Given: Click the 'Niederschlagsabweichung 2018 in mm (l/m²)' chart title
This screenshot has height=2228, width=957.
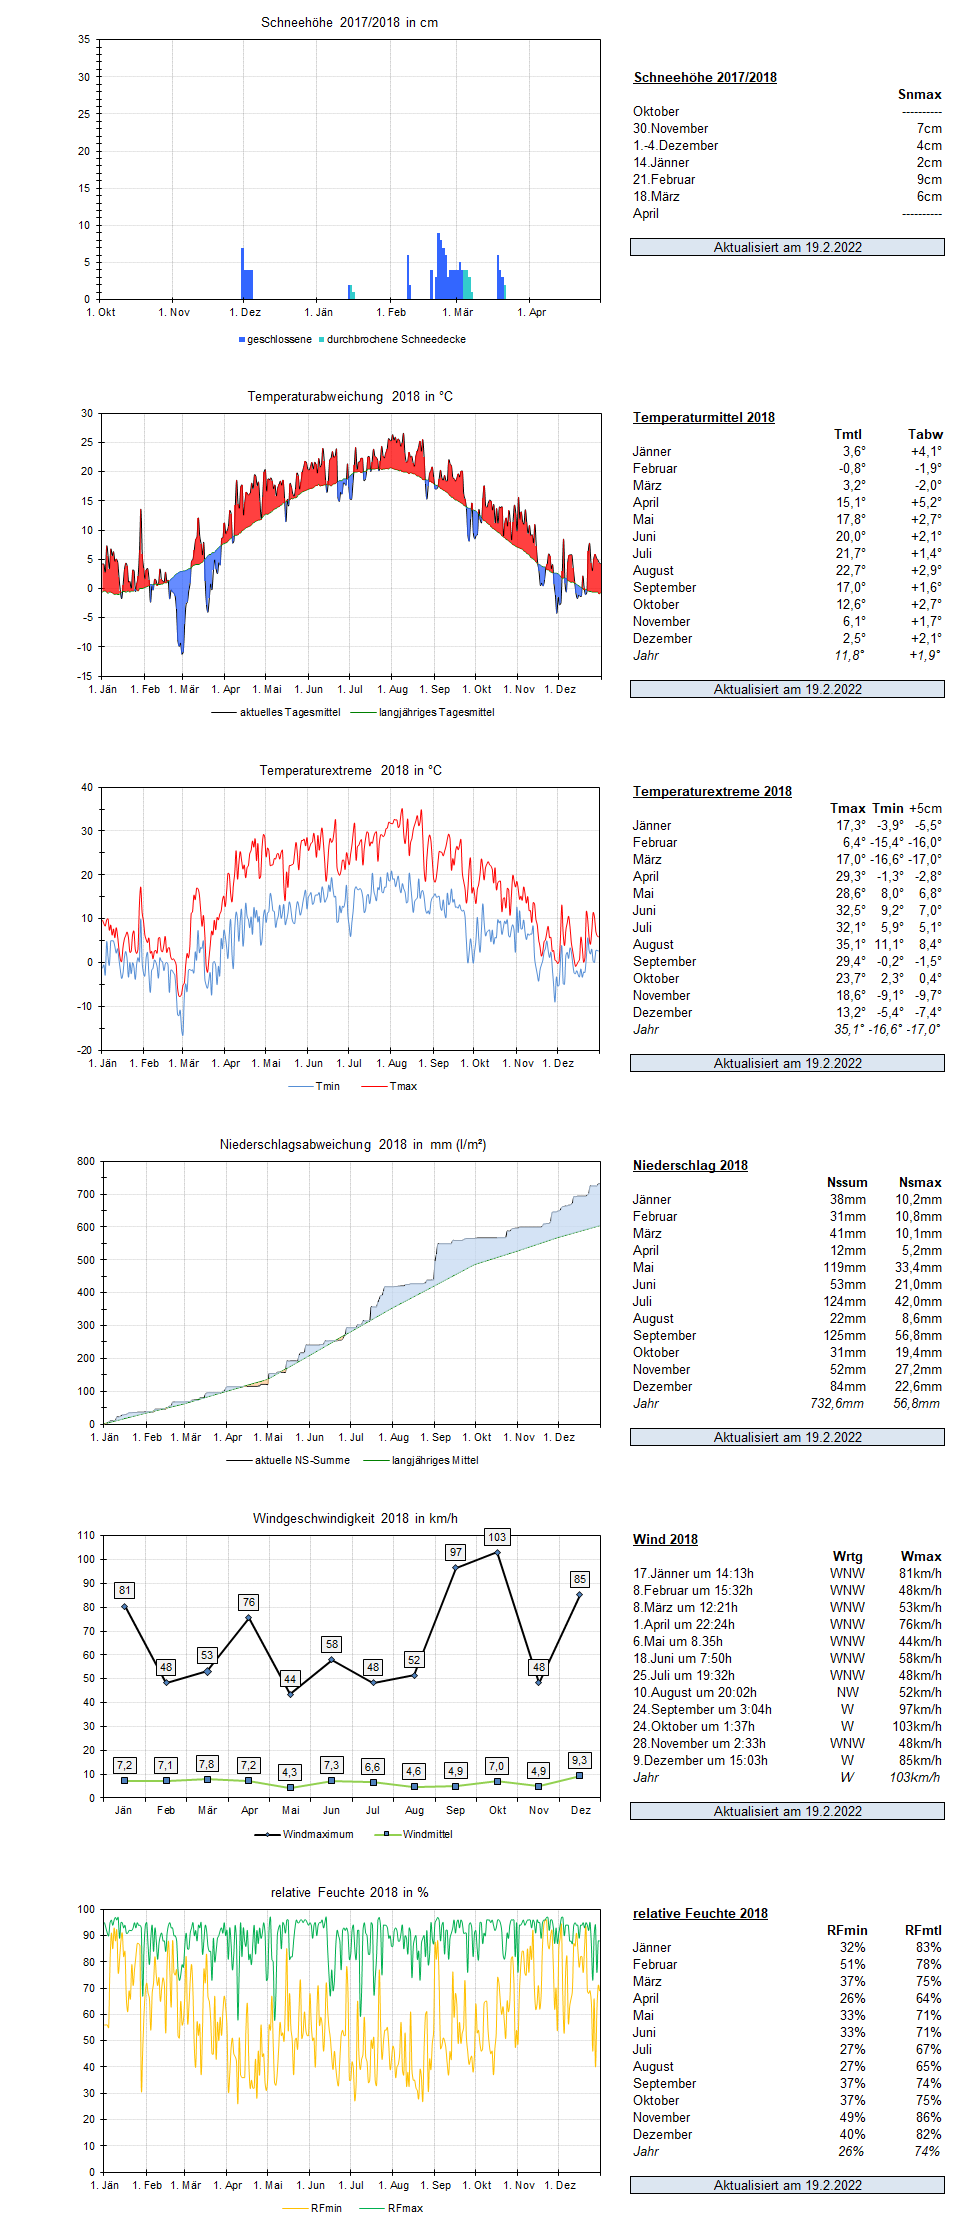Looking at the screenshot, I should coord(353,1144).
